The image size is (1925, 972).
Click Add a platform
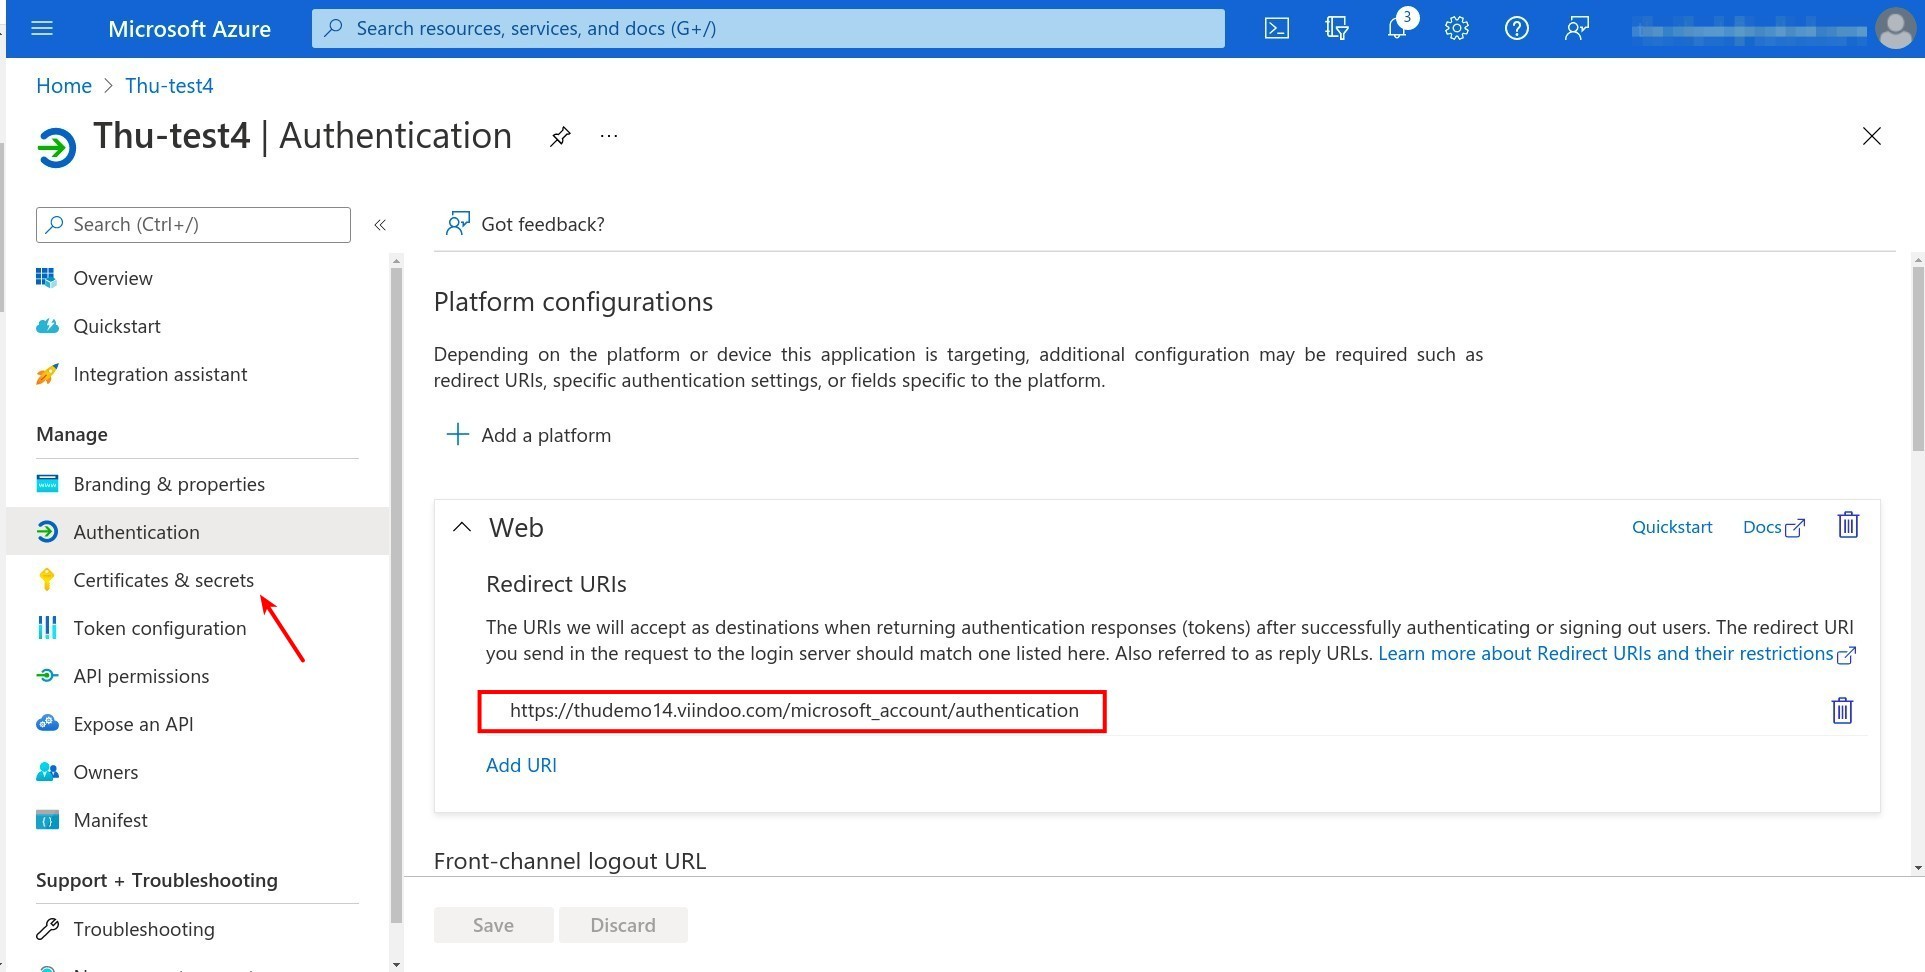[x=546, y=435]
